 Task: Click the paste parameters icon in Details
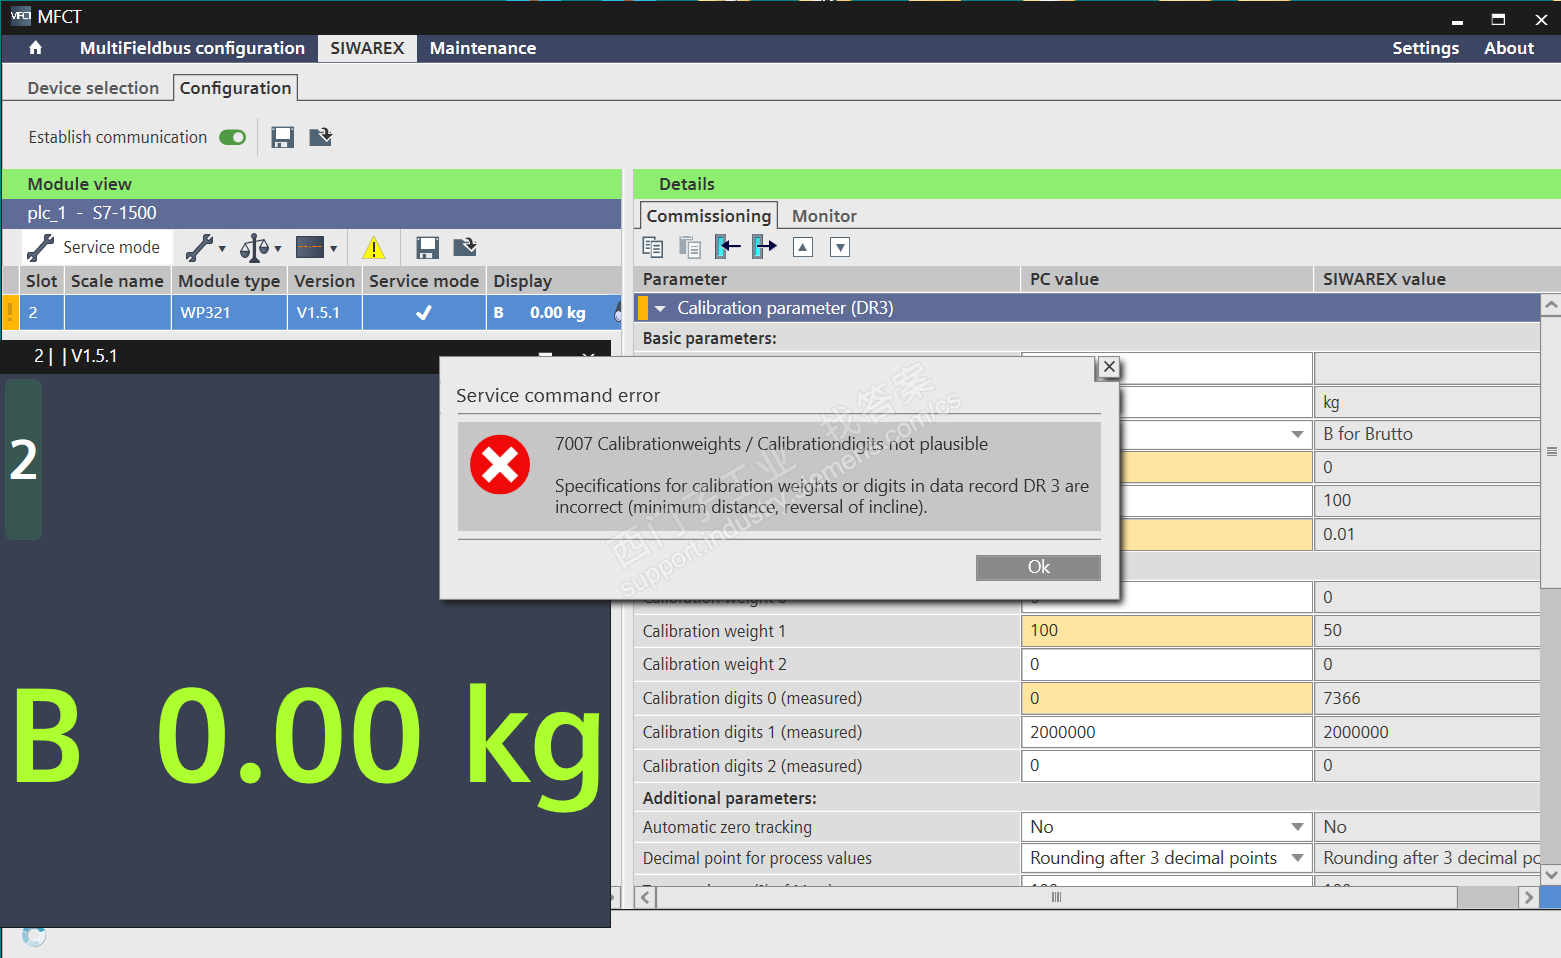click(x=690, y=247)
